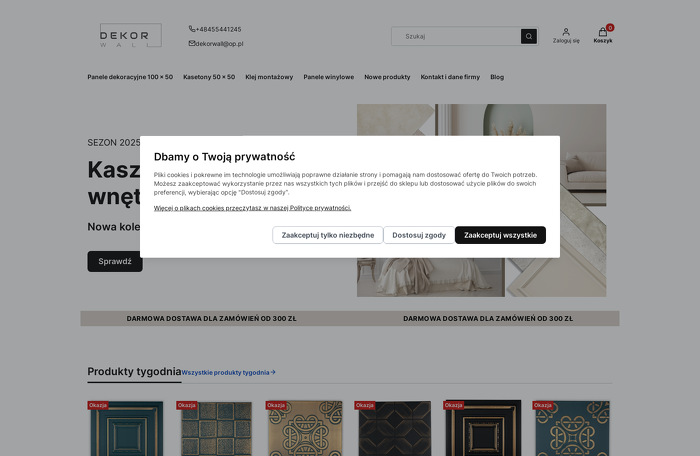This screenshot has width=700, height=456.
Task: Click Zaakceptuj tylko niezbędne button
Action: (x=327, y=235)
